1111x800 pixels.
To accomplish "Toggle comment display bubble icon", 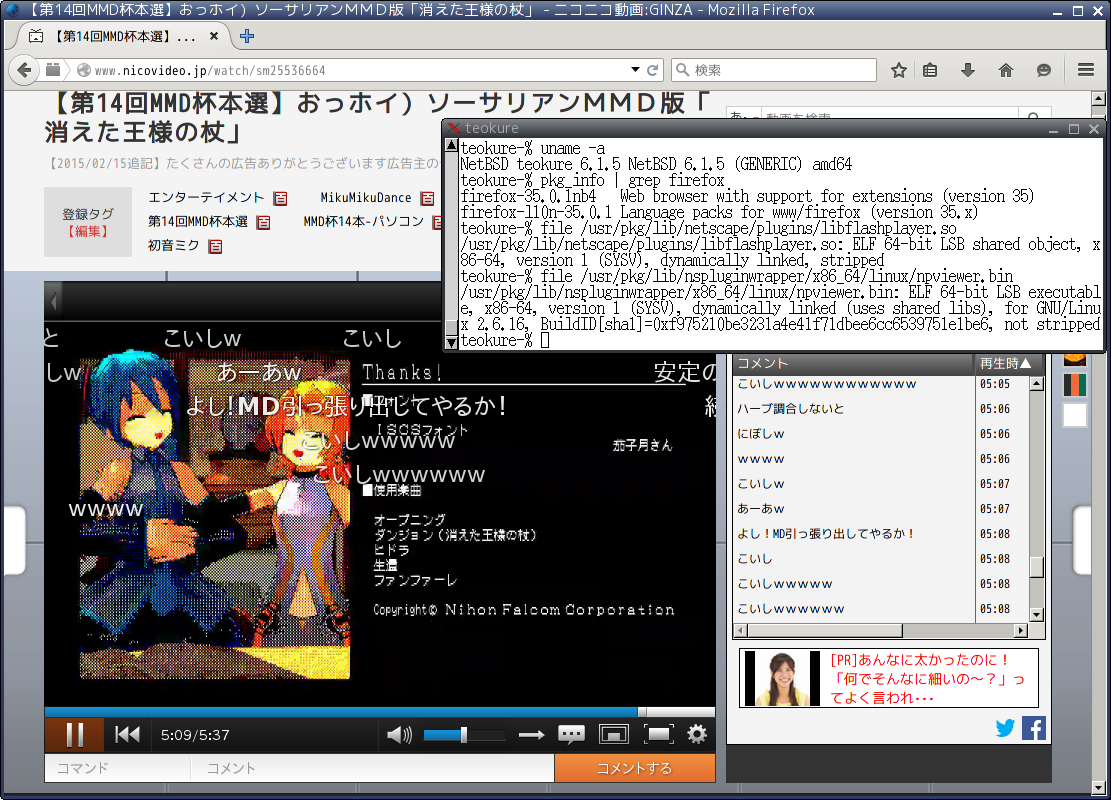I will point(571,734).
